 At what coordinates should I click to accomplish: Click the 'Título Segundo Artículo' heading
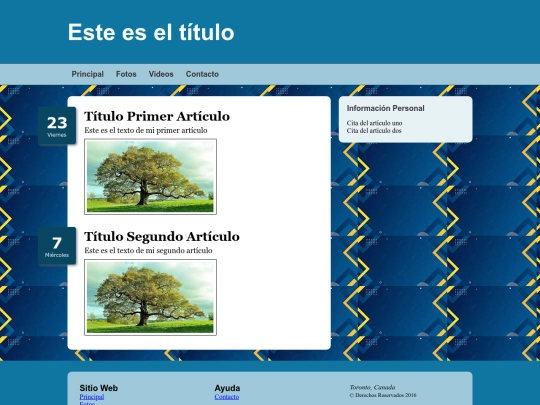[x=162, y=237]
